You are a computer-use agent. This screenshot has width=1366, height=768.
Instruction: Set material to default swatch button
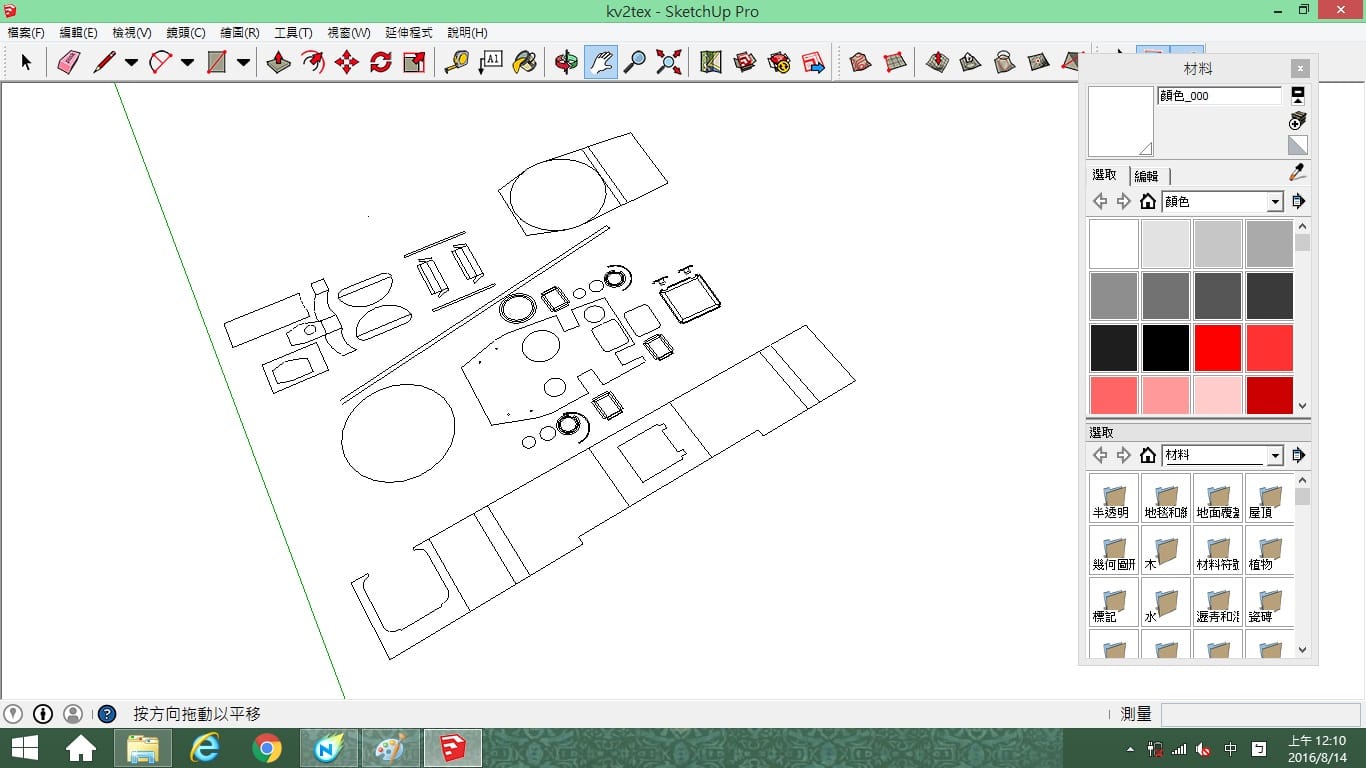pyautogui.click(x=1298, y=146)
